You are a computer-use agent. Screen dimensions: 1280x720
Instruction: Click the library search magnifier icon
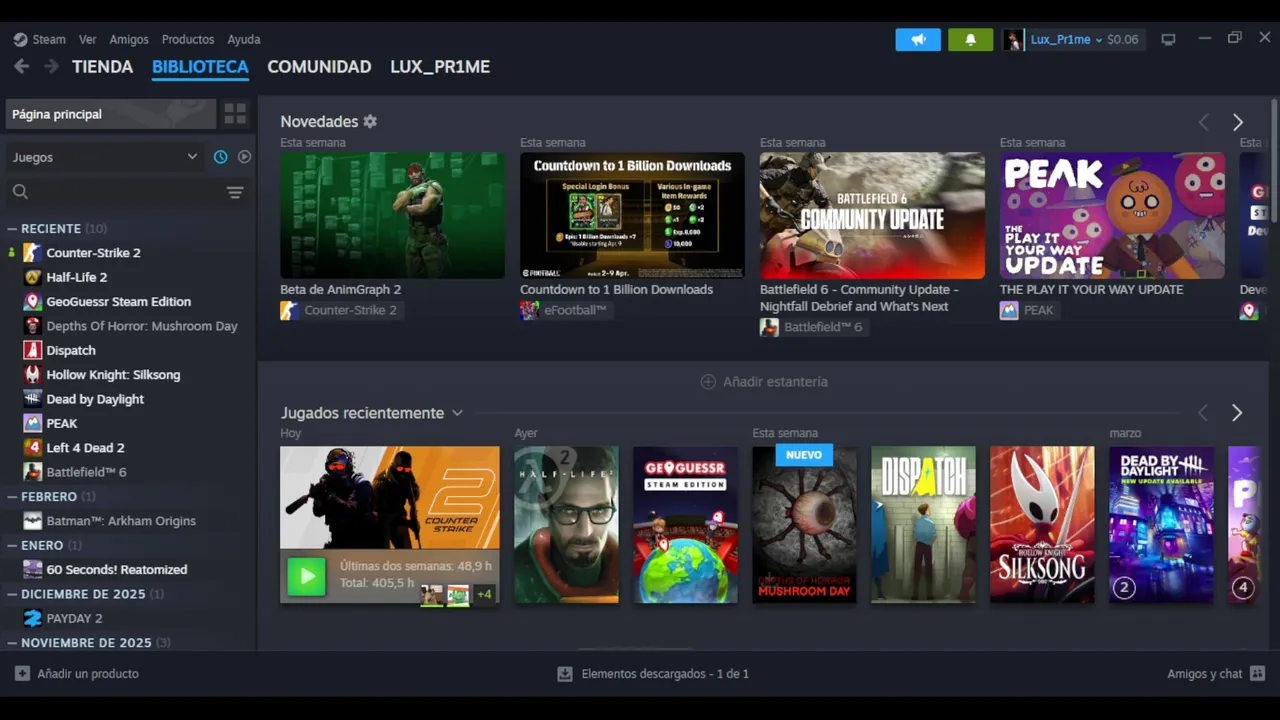point(20,192)
